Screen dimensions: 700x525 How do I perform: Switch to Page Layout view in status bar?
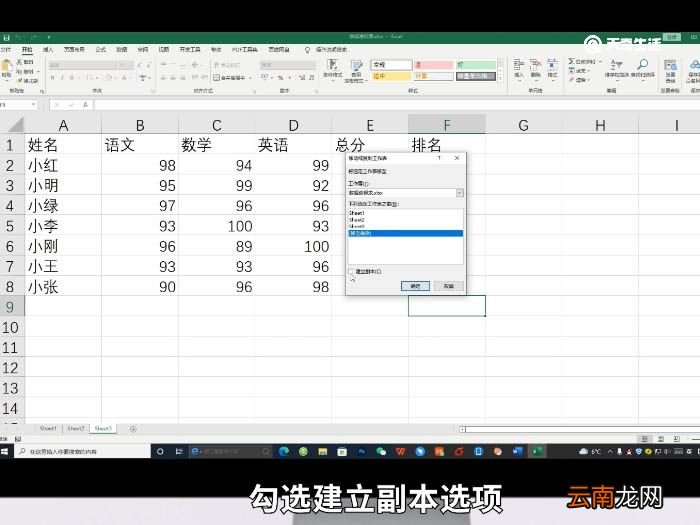pos(661,439)
